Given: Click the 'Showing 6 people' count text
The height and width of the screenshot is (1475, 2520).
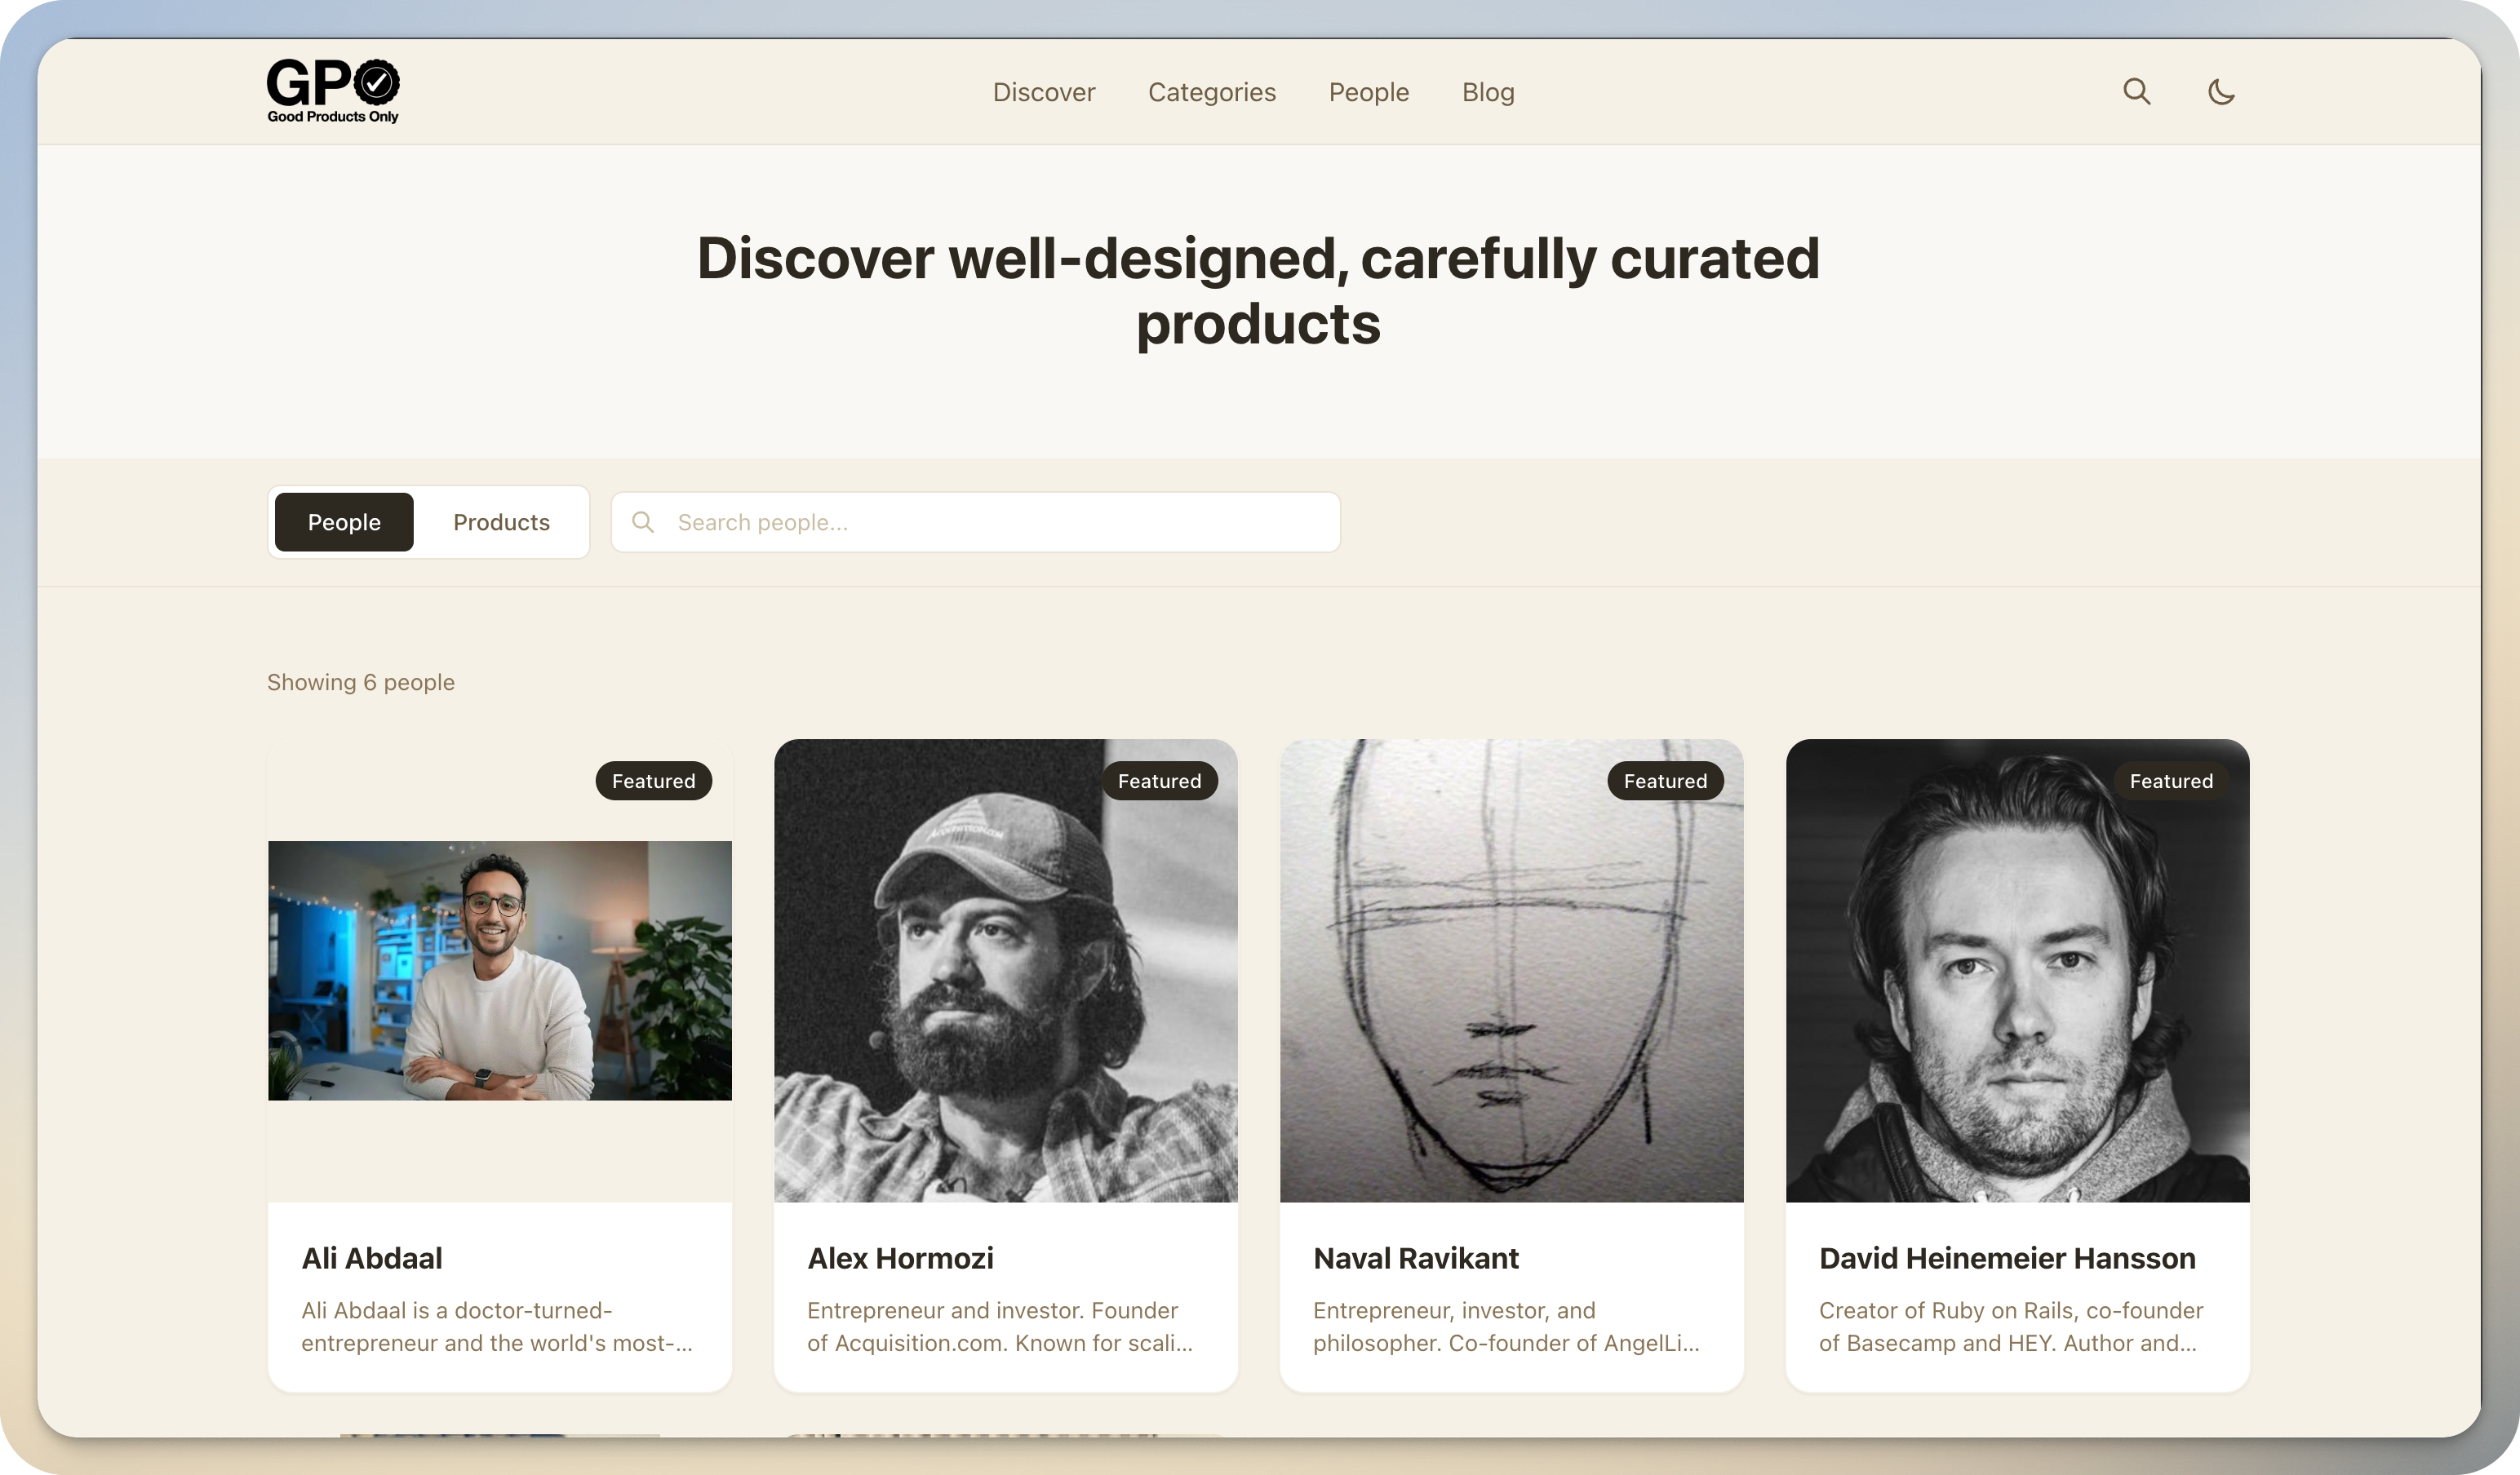Looking at the screenshot, I should point(361,682).
